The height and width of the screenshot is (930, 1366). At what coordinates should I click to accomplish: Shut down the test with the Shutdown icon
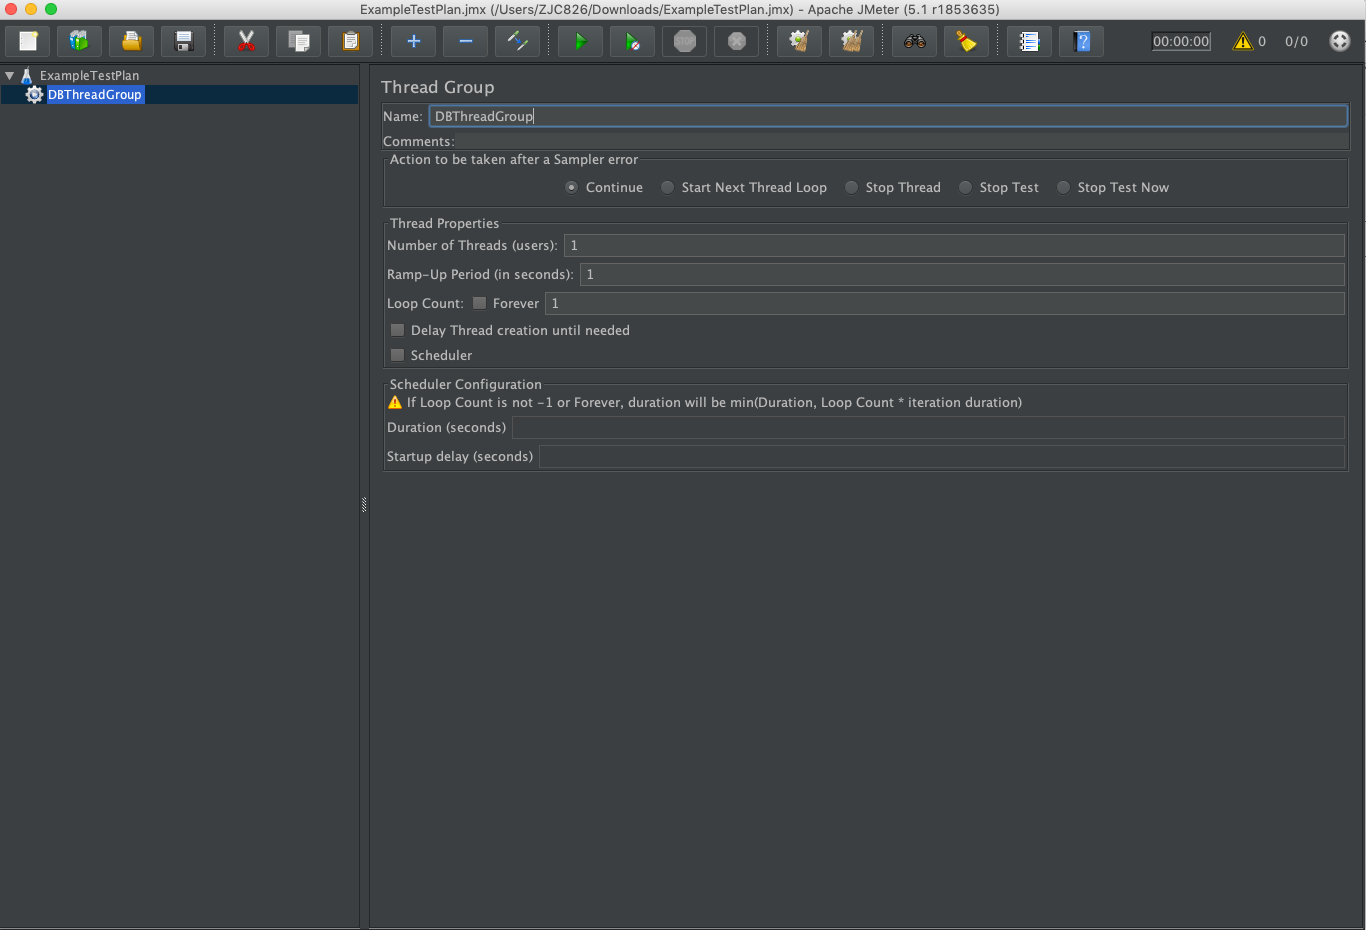click(x=736, y=41)
